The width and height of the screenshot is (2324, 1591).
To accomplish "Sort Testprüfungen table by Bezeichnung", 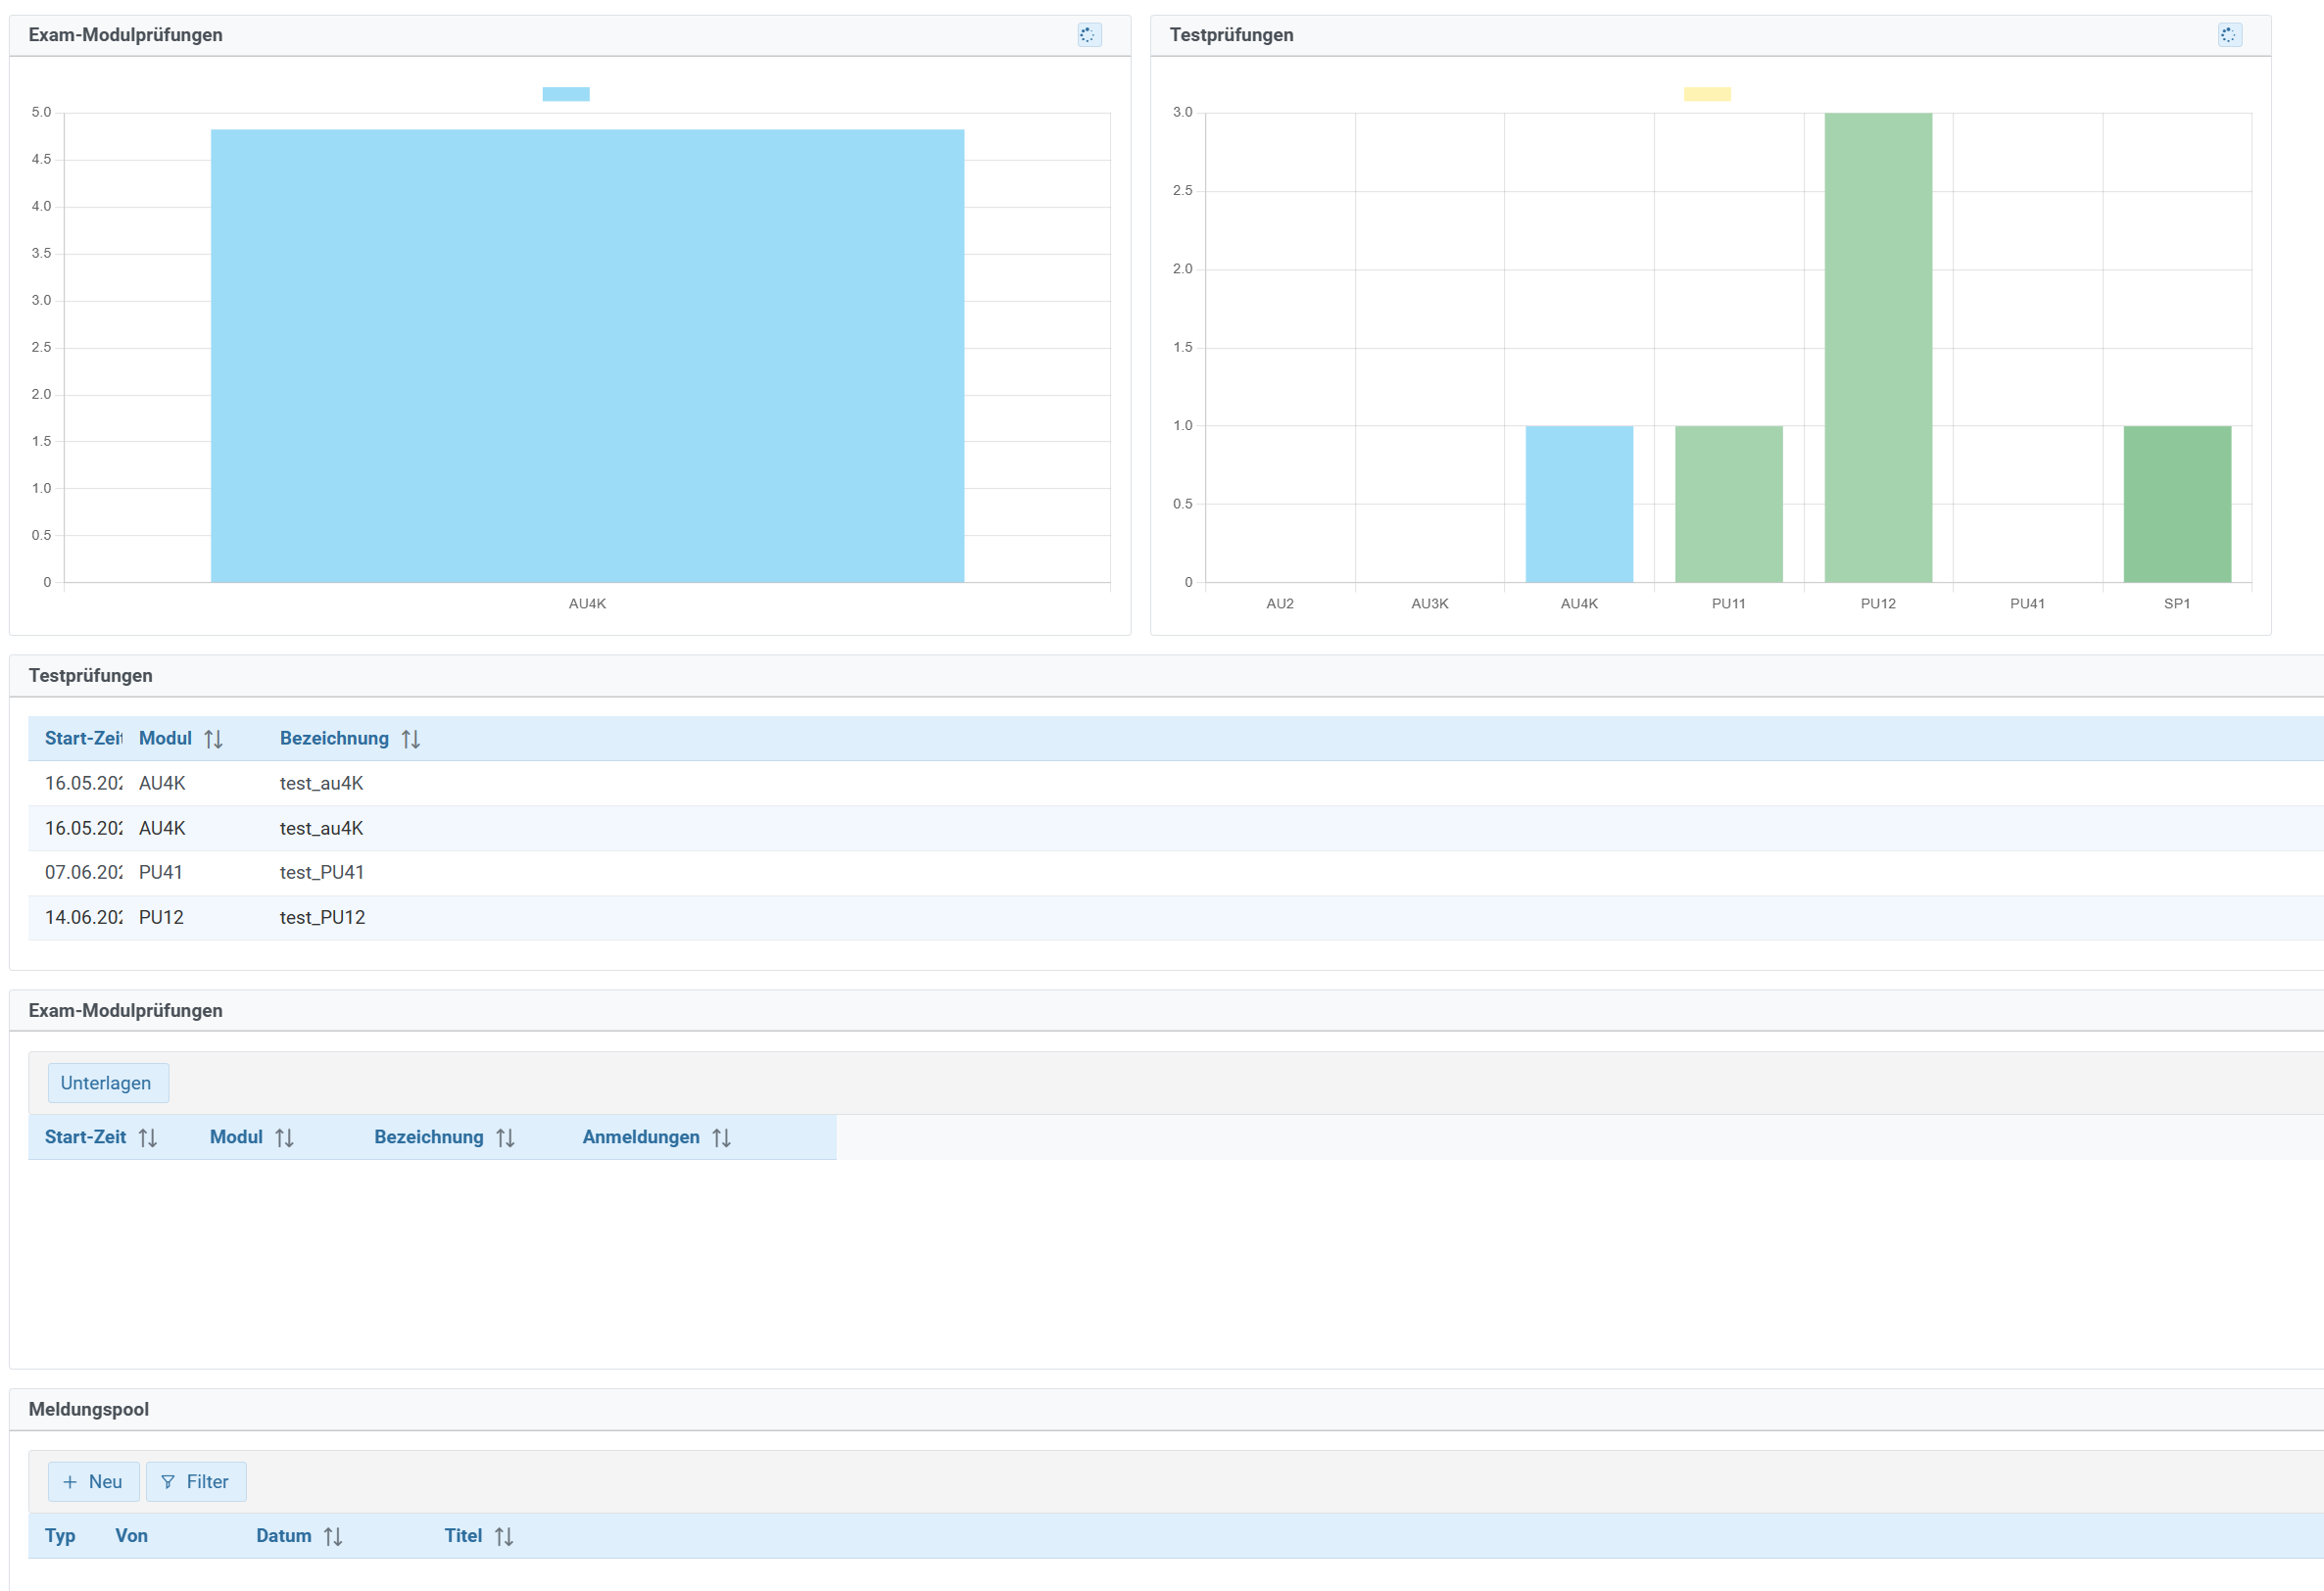I will [x=411, y=739].
